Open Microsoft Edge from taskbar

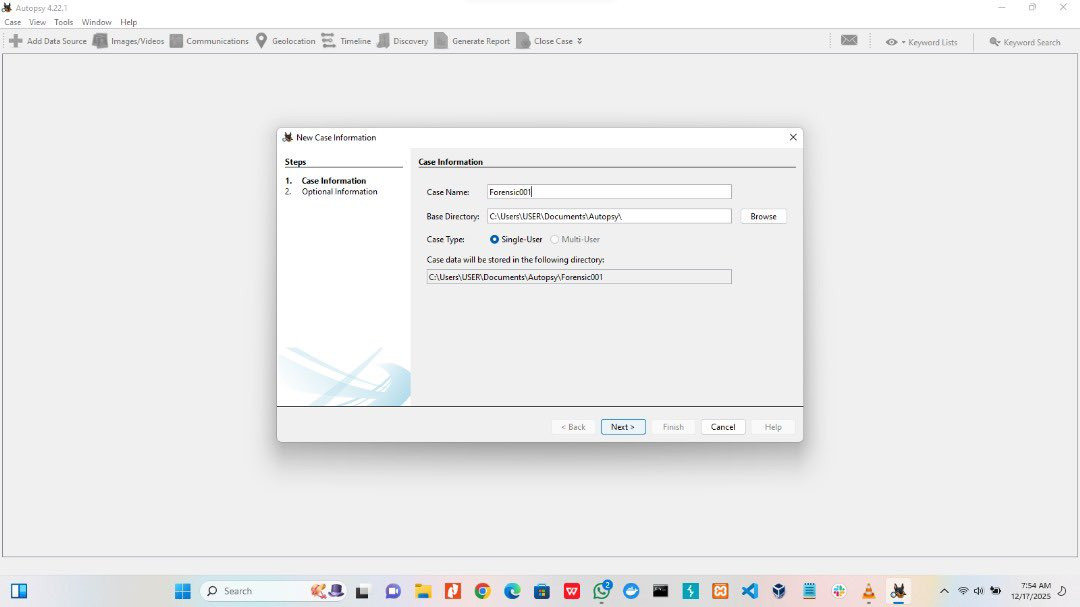point(512,591)
